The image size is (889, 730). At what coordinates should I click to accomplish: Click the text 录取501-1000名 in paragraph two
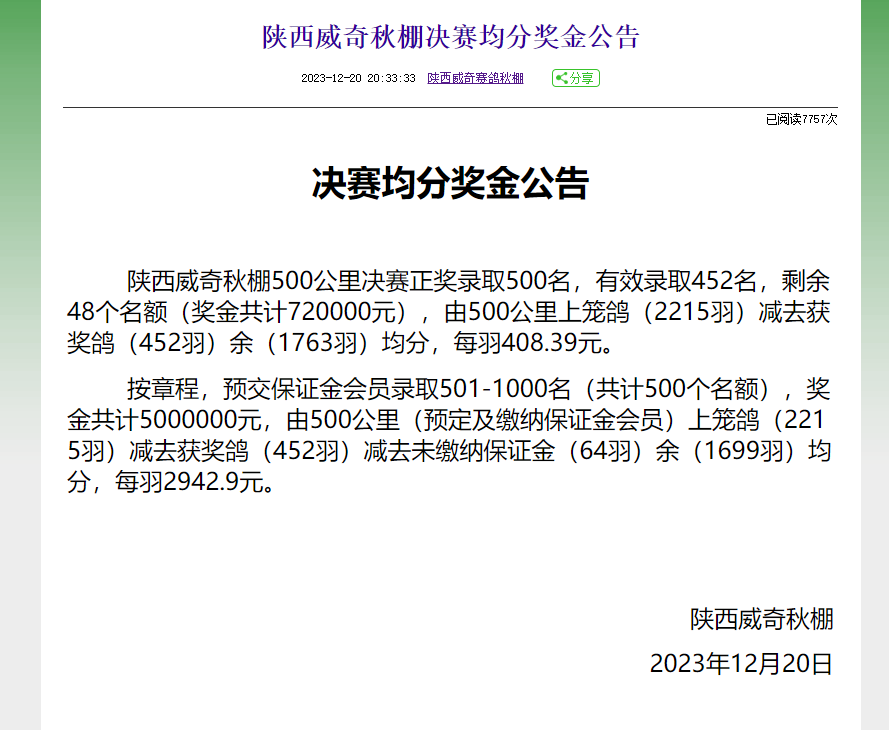pos(497,387)
